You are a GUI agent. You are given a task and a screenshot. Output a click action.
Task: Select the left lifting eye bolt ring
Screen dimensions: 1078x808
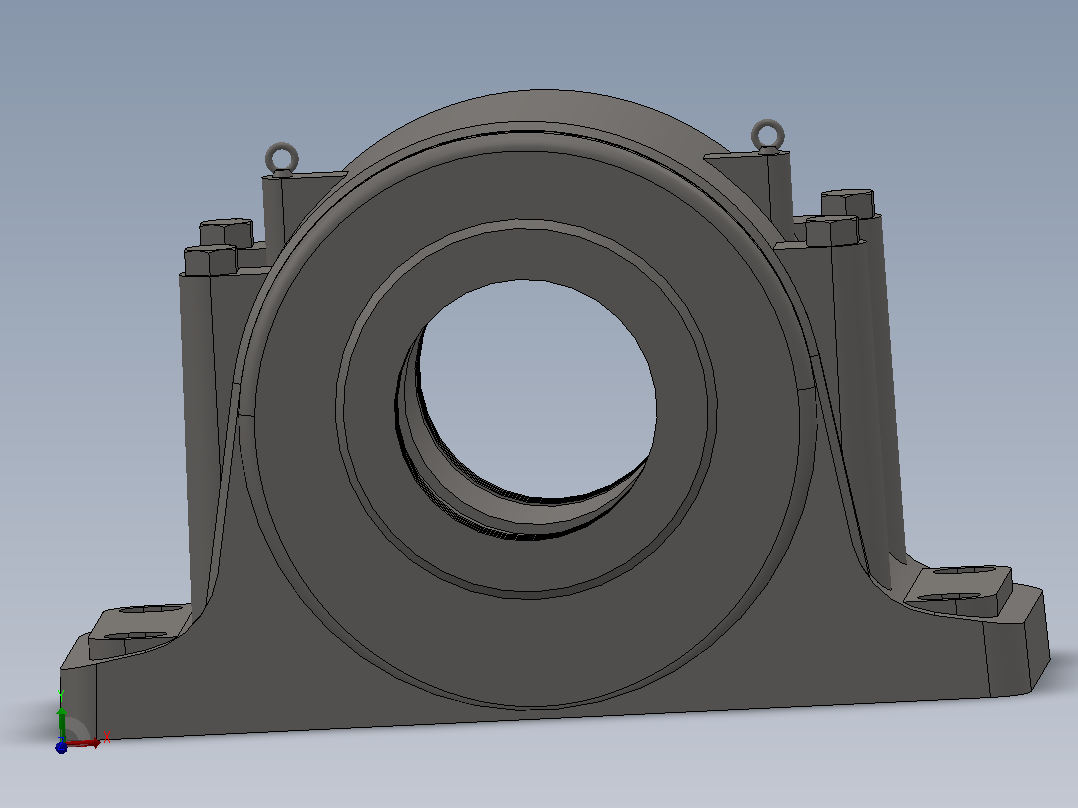point(281,159)
